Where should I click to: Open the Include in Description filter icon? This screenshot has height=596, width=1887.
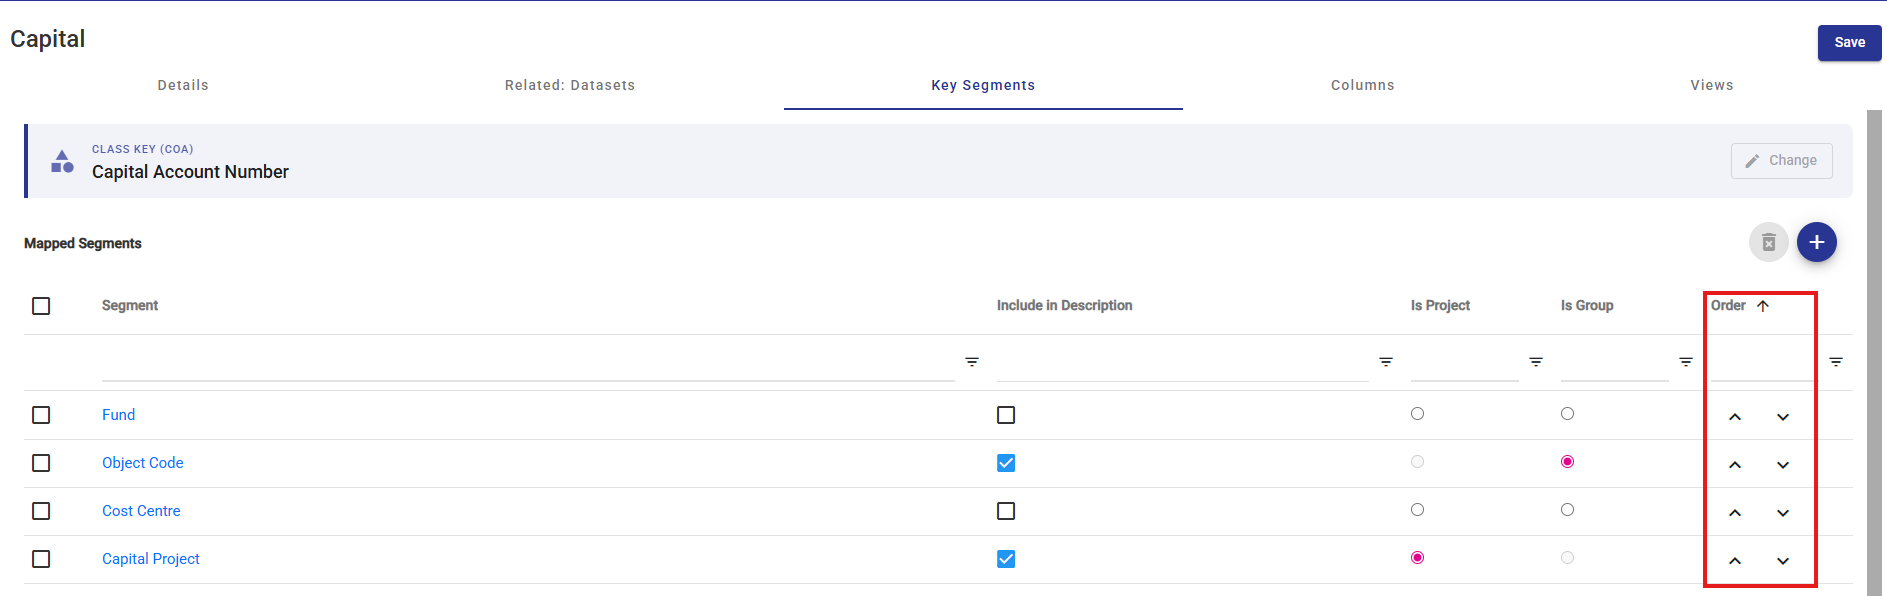point(1386,362)
